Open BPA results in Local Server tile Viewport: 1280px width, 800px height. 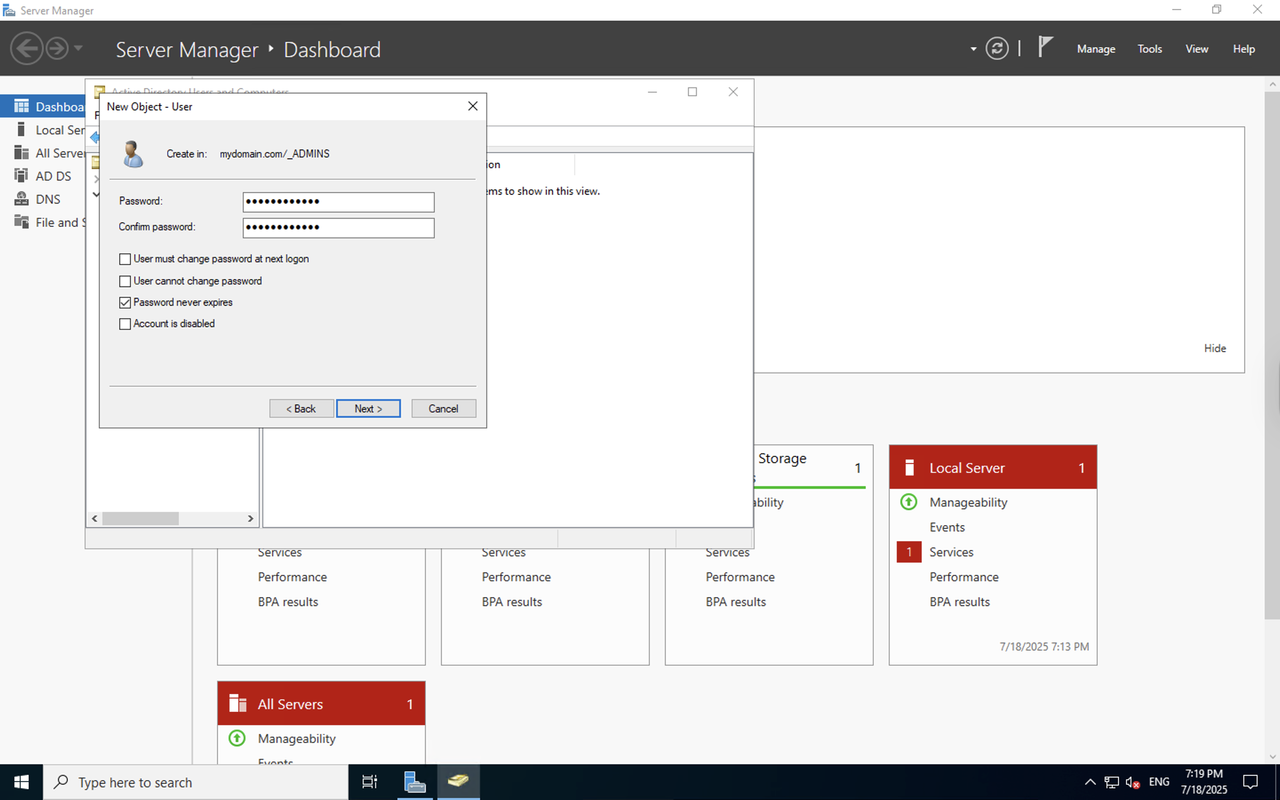(960, 602)
